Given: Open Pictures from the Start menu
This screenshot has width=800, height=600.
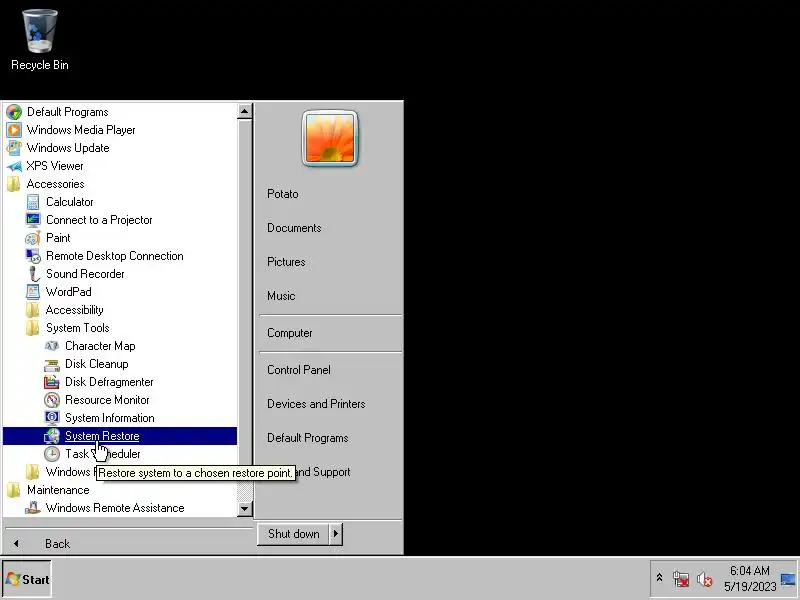Looking at the screenshot, I should pos(286,262).
